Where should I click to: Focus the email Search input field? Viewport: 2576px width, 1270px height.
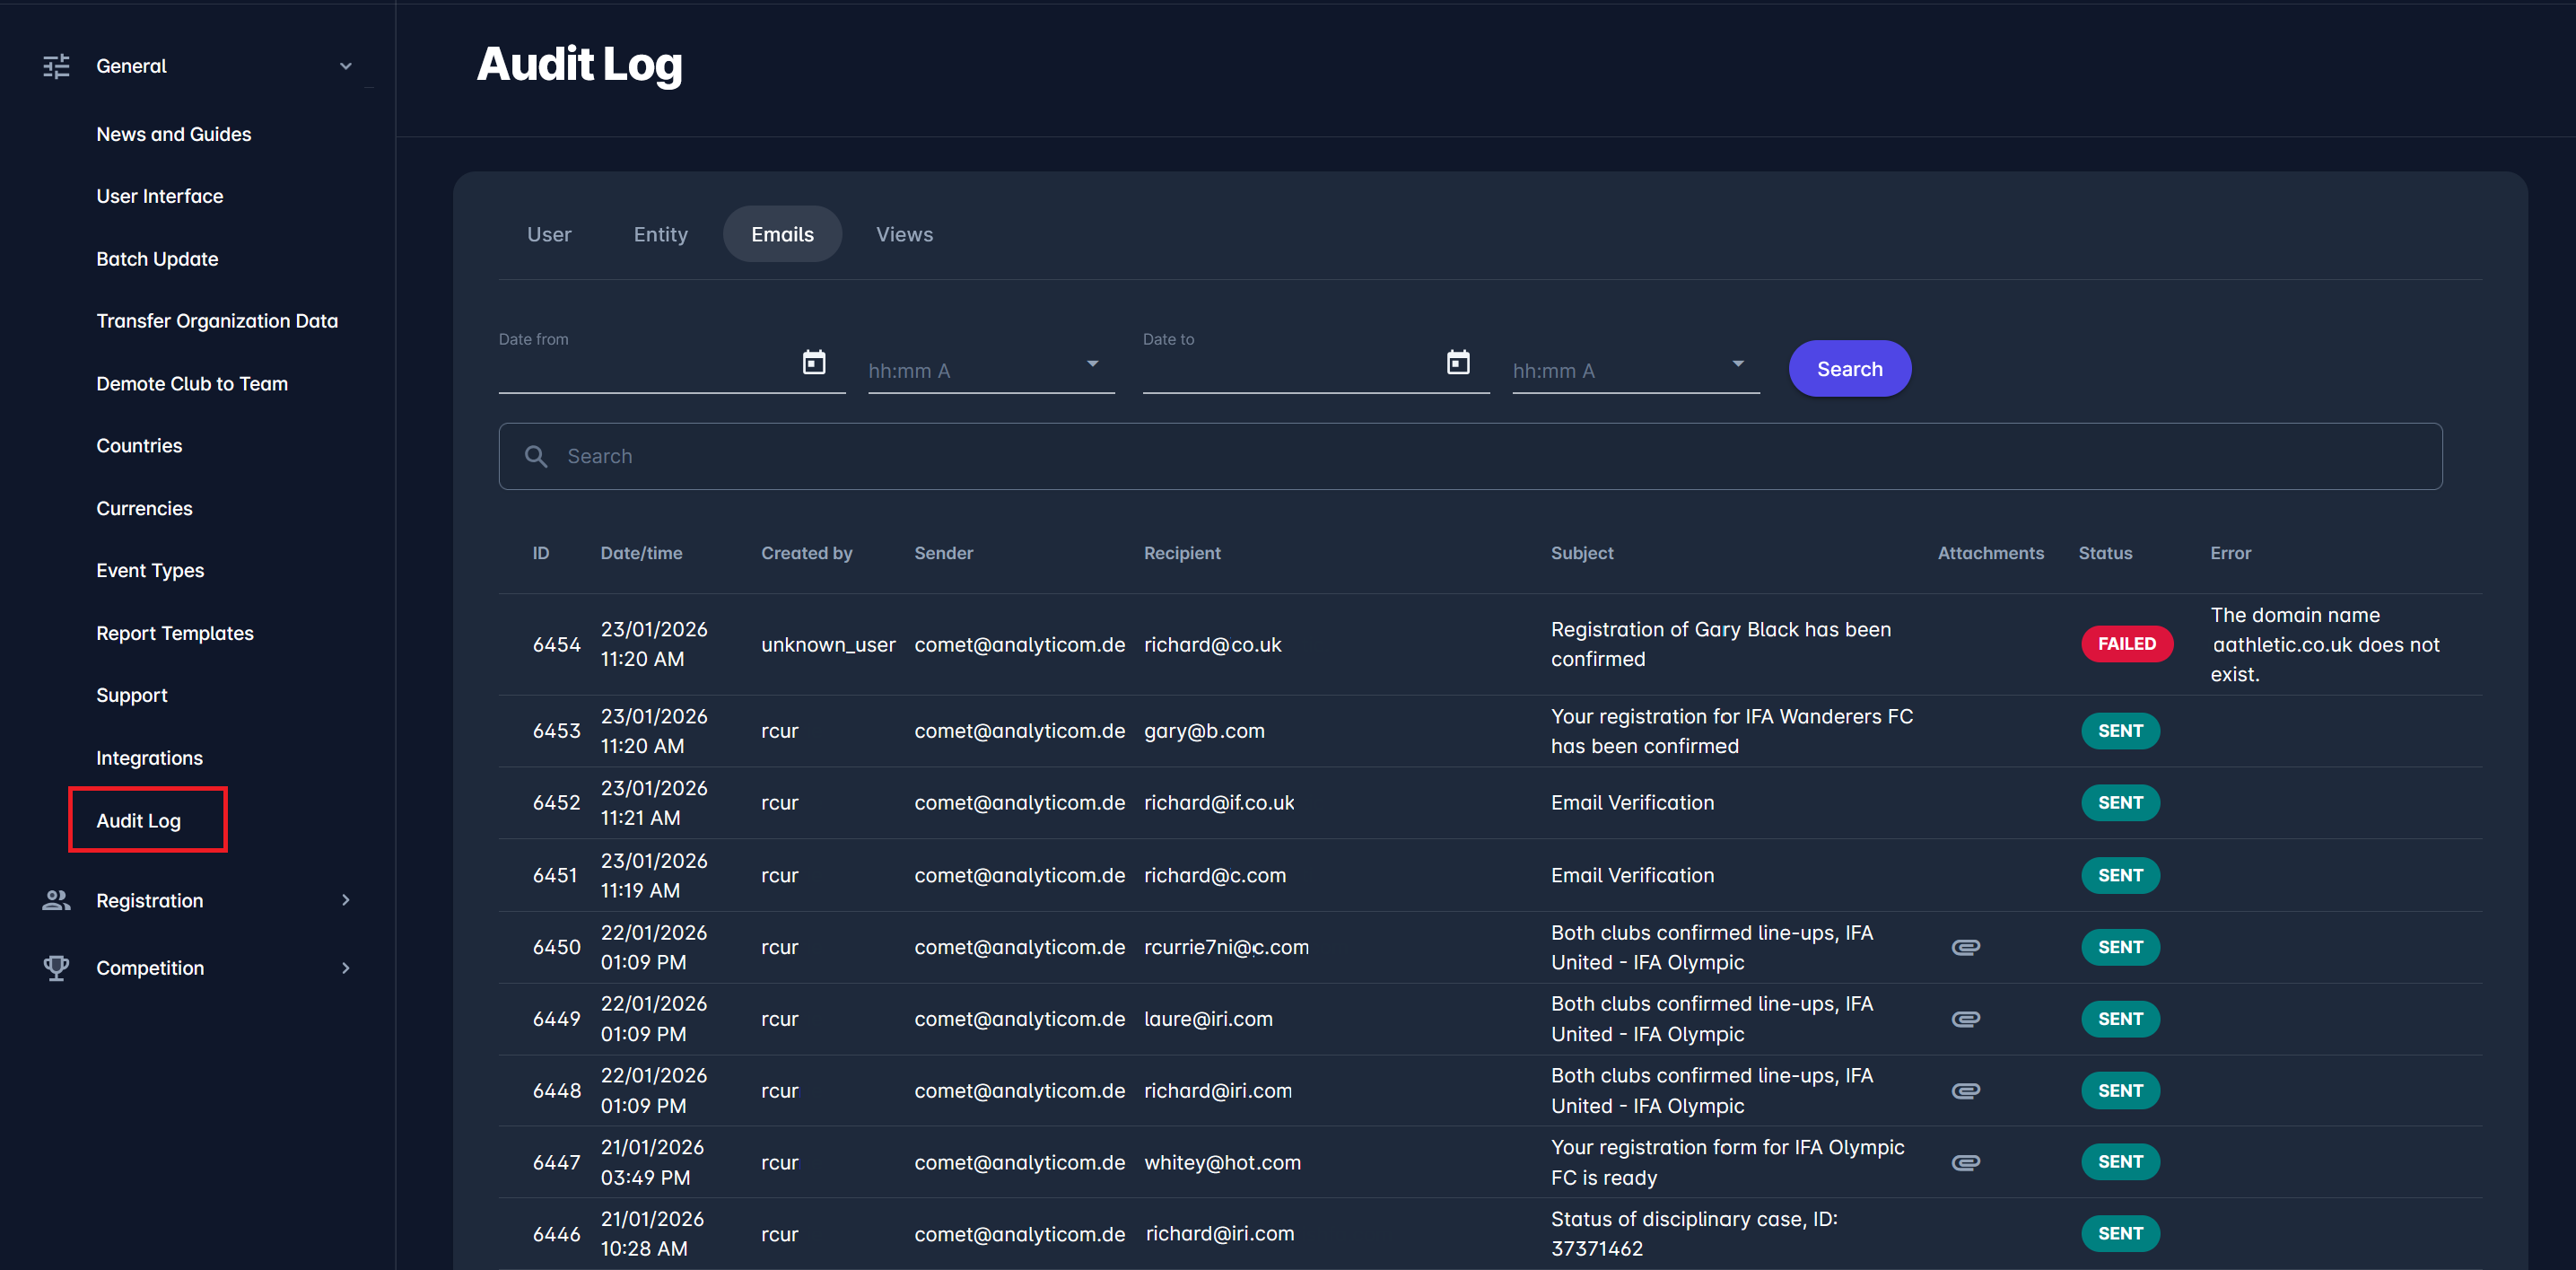click(x=1470, y=456)
